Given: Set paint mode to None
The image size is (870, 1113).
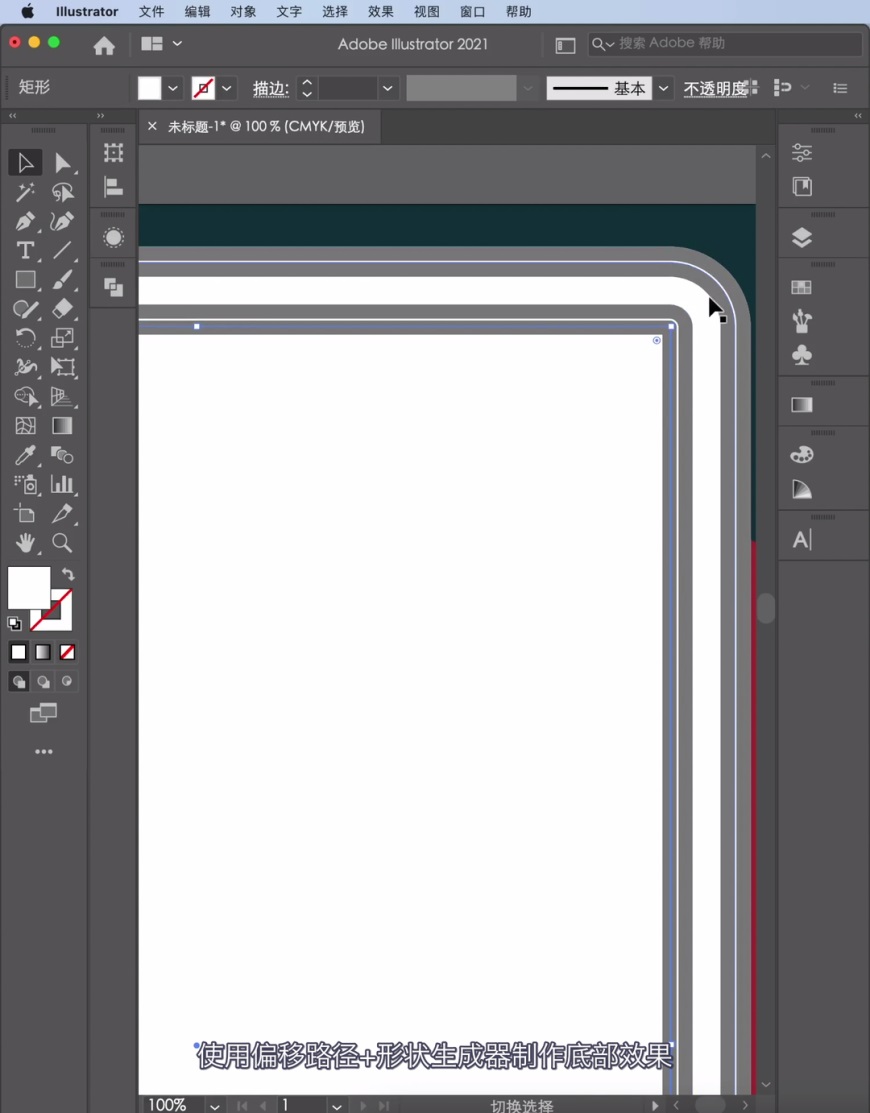Looking at the screenshot, I should click(67, 652).
